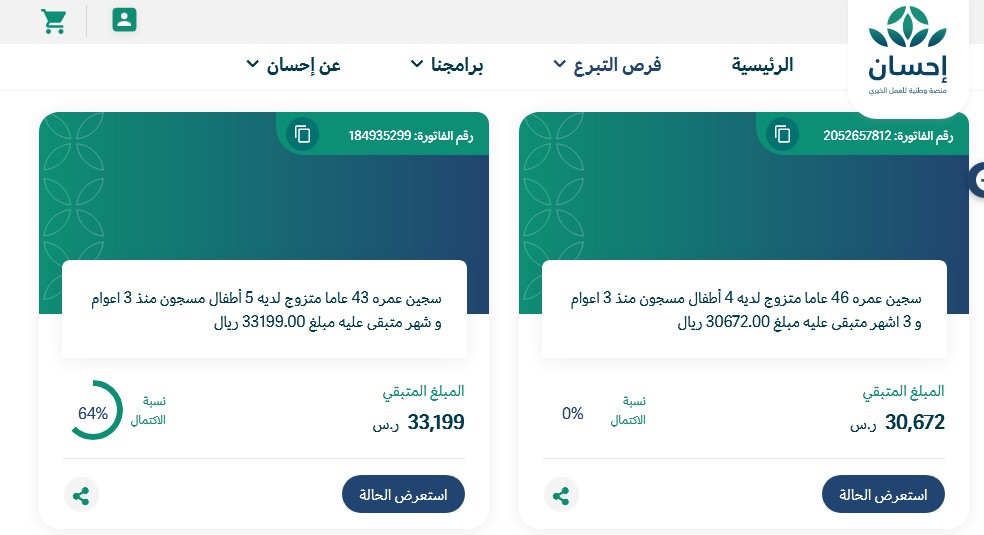Image resolution: width=984 pixels, height=535 pixels.
Task: Click استعرض الحالة for the 46-year-old prisoner
Action: tap(883, 494)
